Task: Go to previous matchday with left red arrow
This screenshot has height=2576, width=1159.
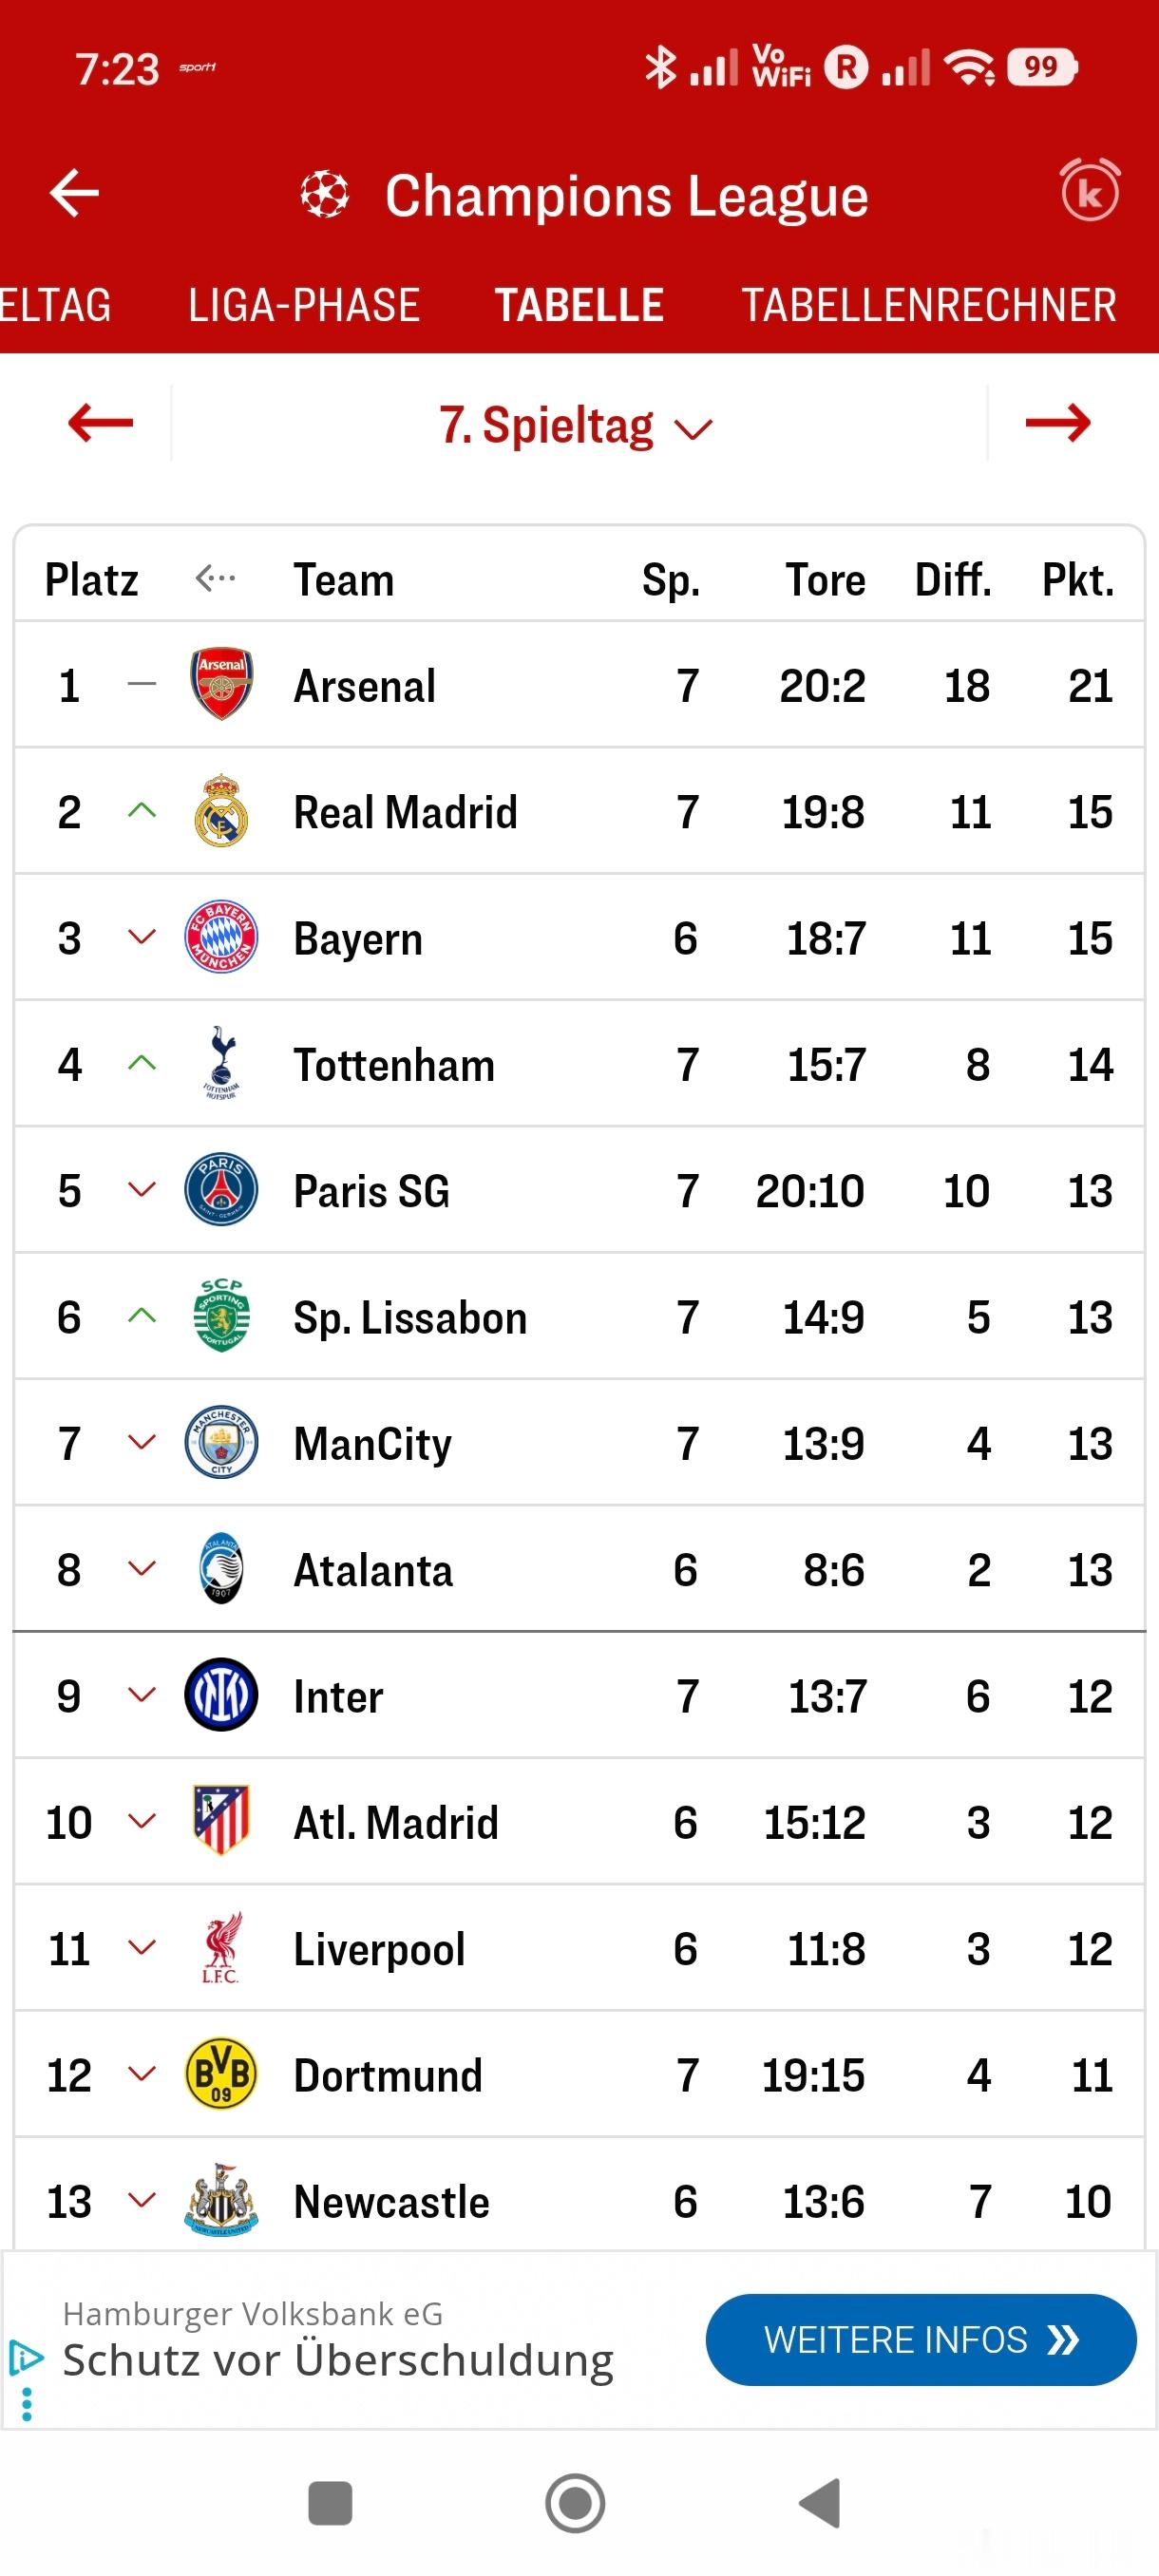Action: pyautogui.click(x=100, y=423)
